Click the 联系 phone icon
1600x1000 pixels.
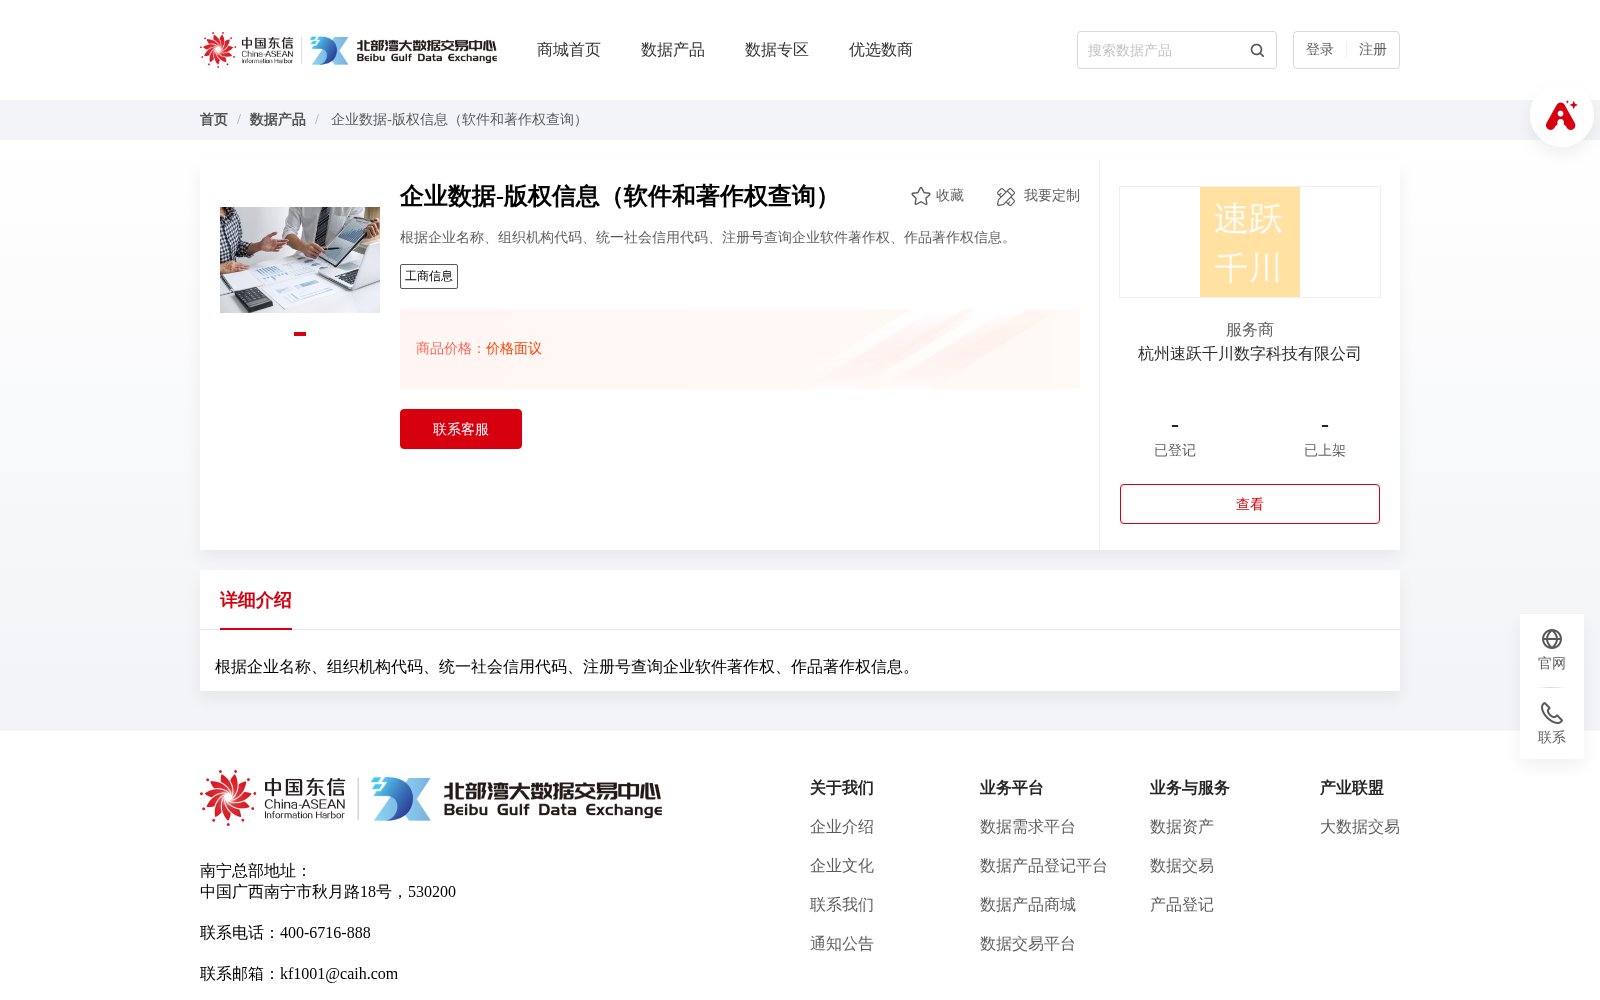(1552, 713)
